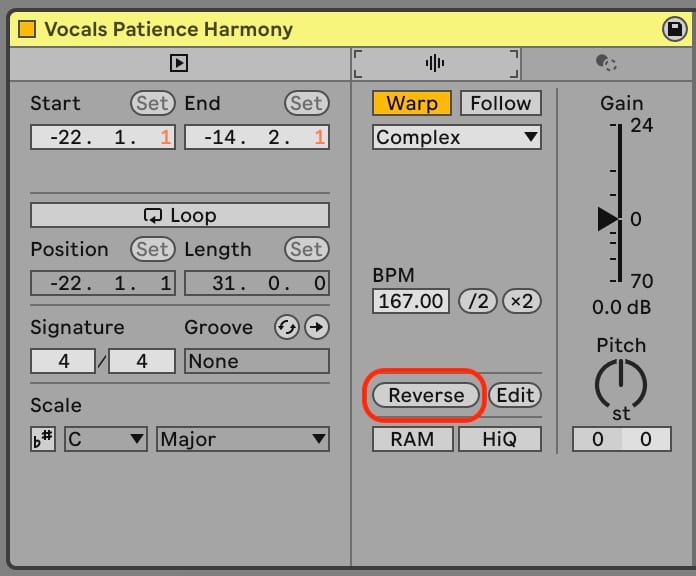Click the save clip disk icon

click(675, 29)
